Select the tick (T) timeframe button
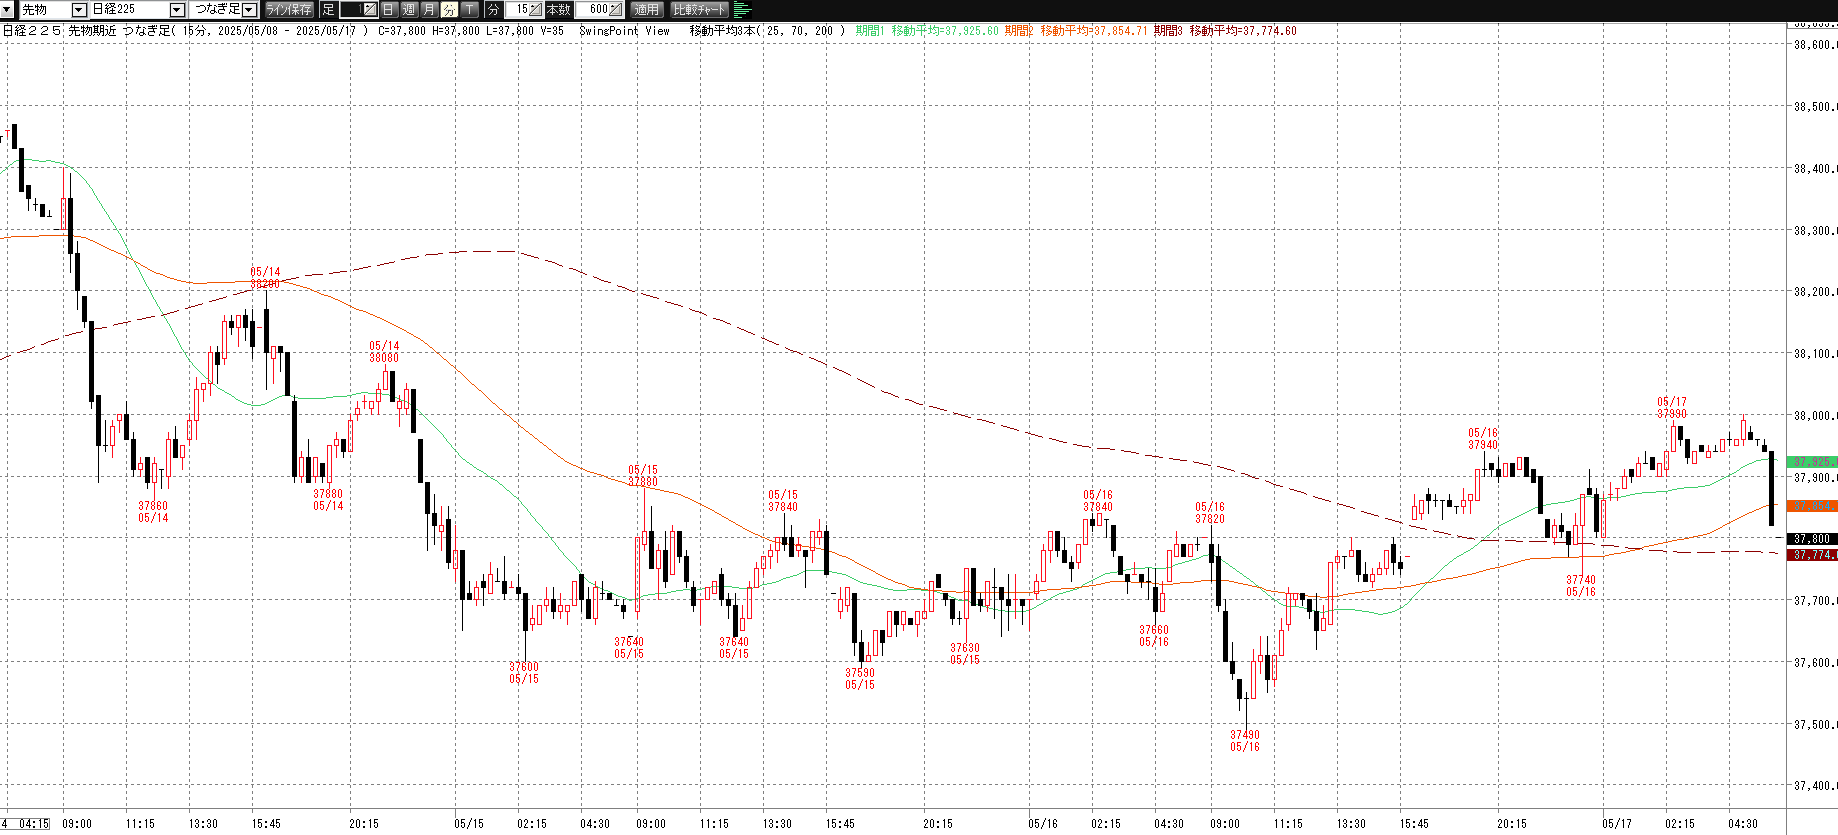This screenshot has height=835, width=1838. pos(469,10)
